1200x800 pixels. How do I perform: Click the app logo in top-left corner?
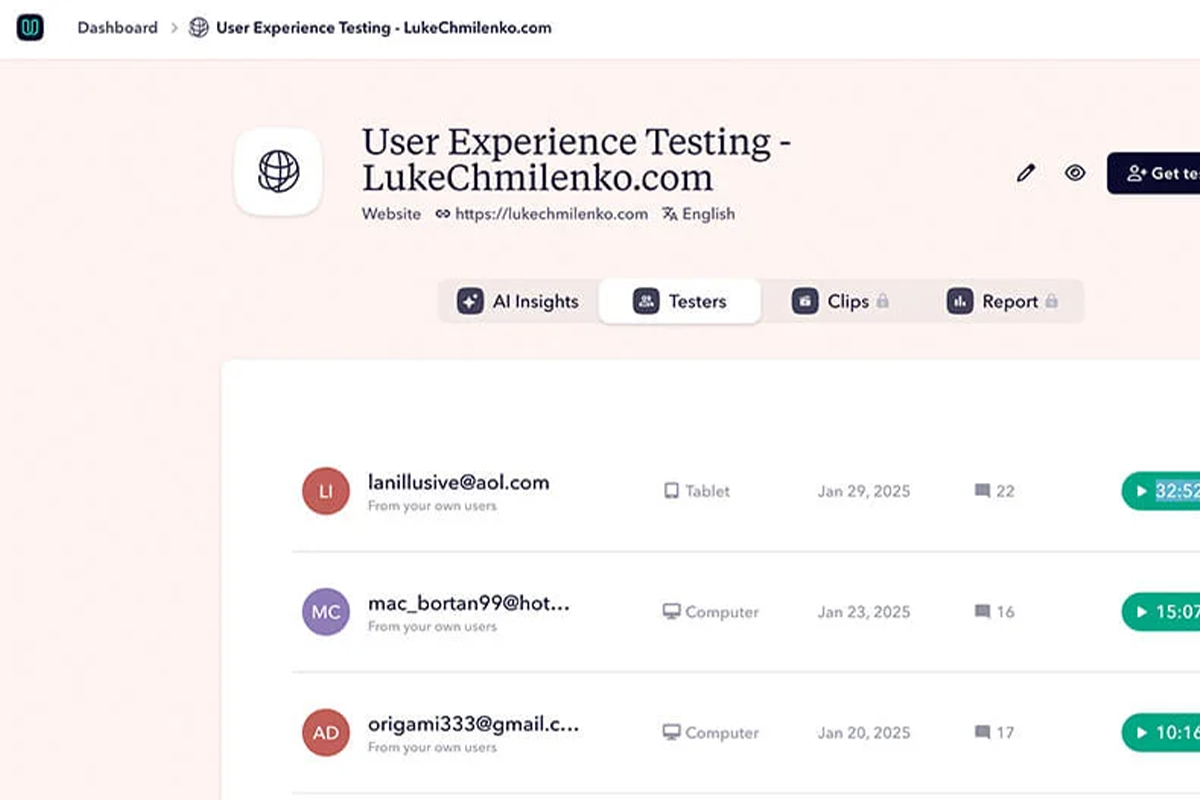[30, 27]
